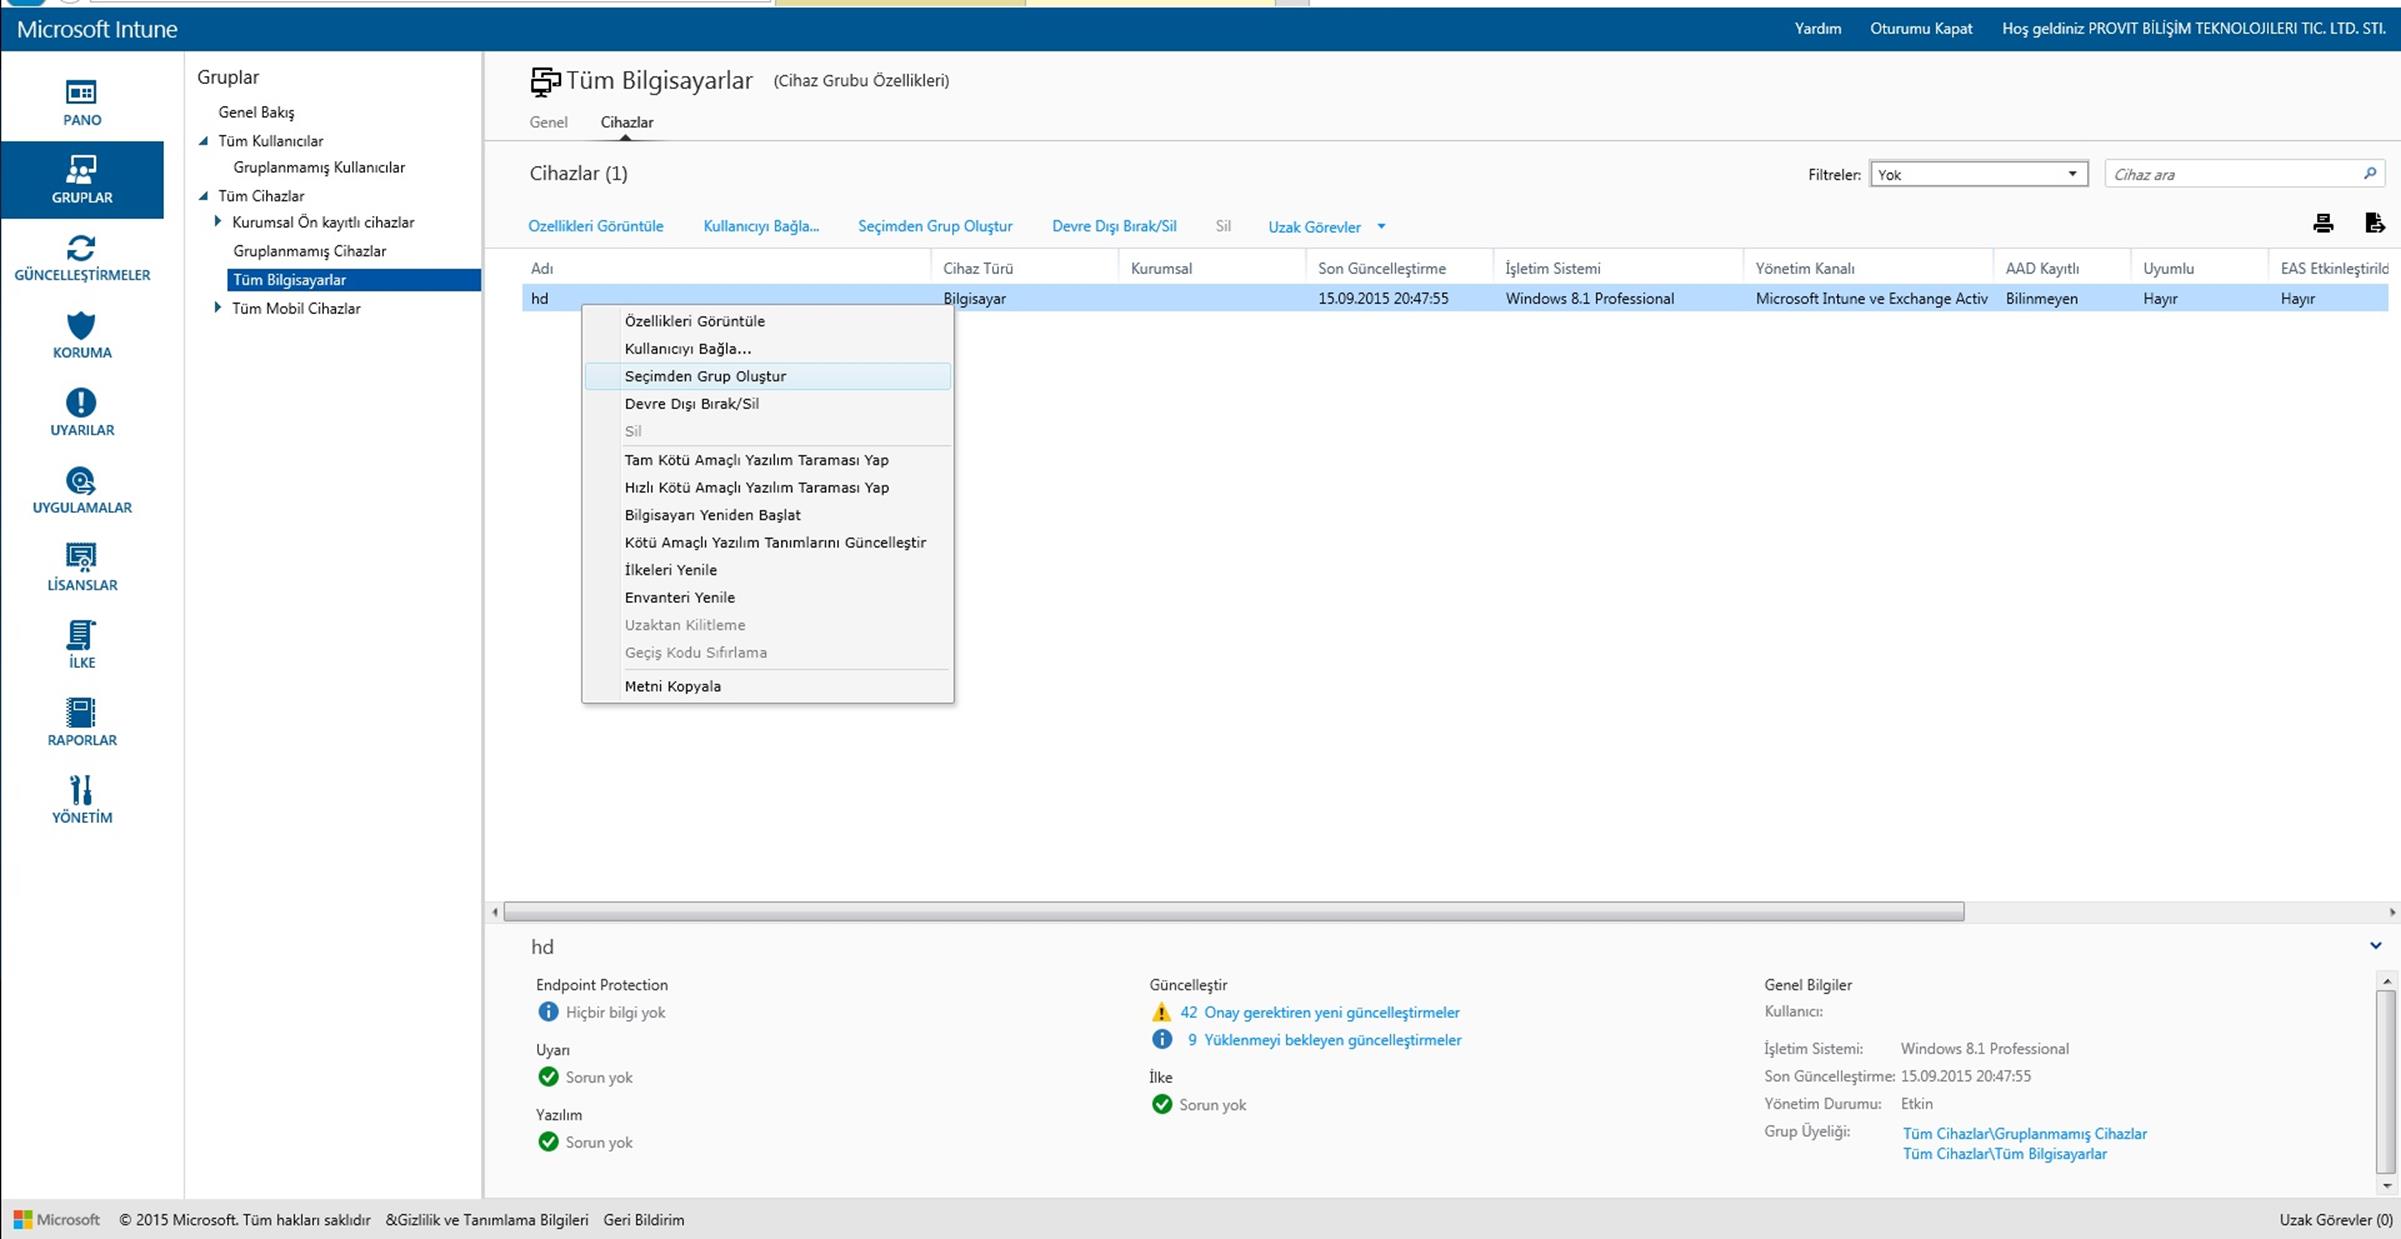Click the green check under Yazılım
2401x1239 pixels.
click(x=548, y=1142)
